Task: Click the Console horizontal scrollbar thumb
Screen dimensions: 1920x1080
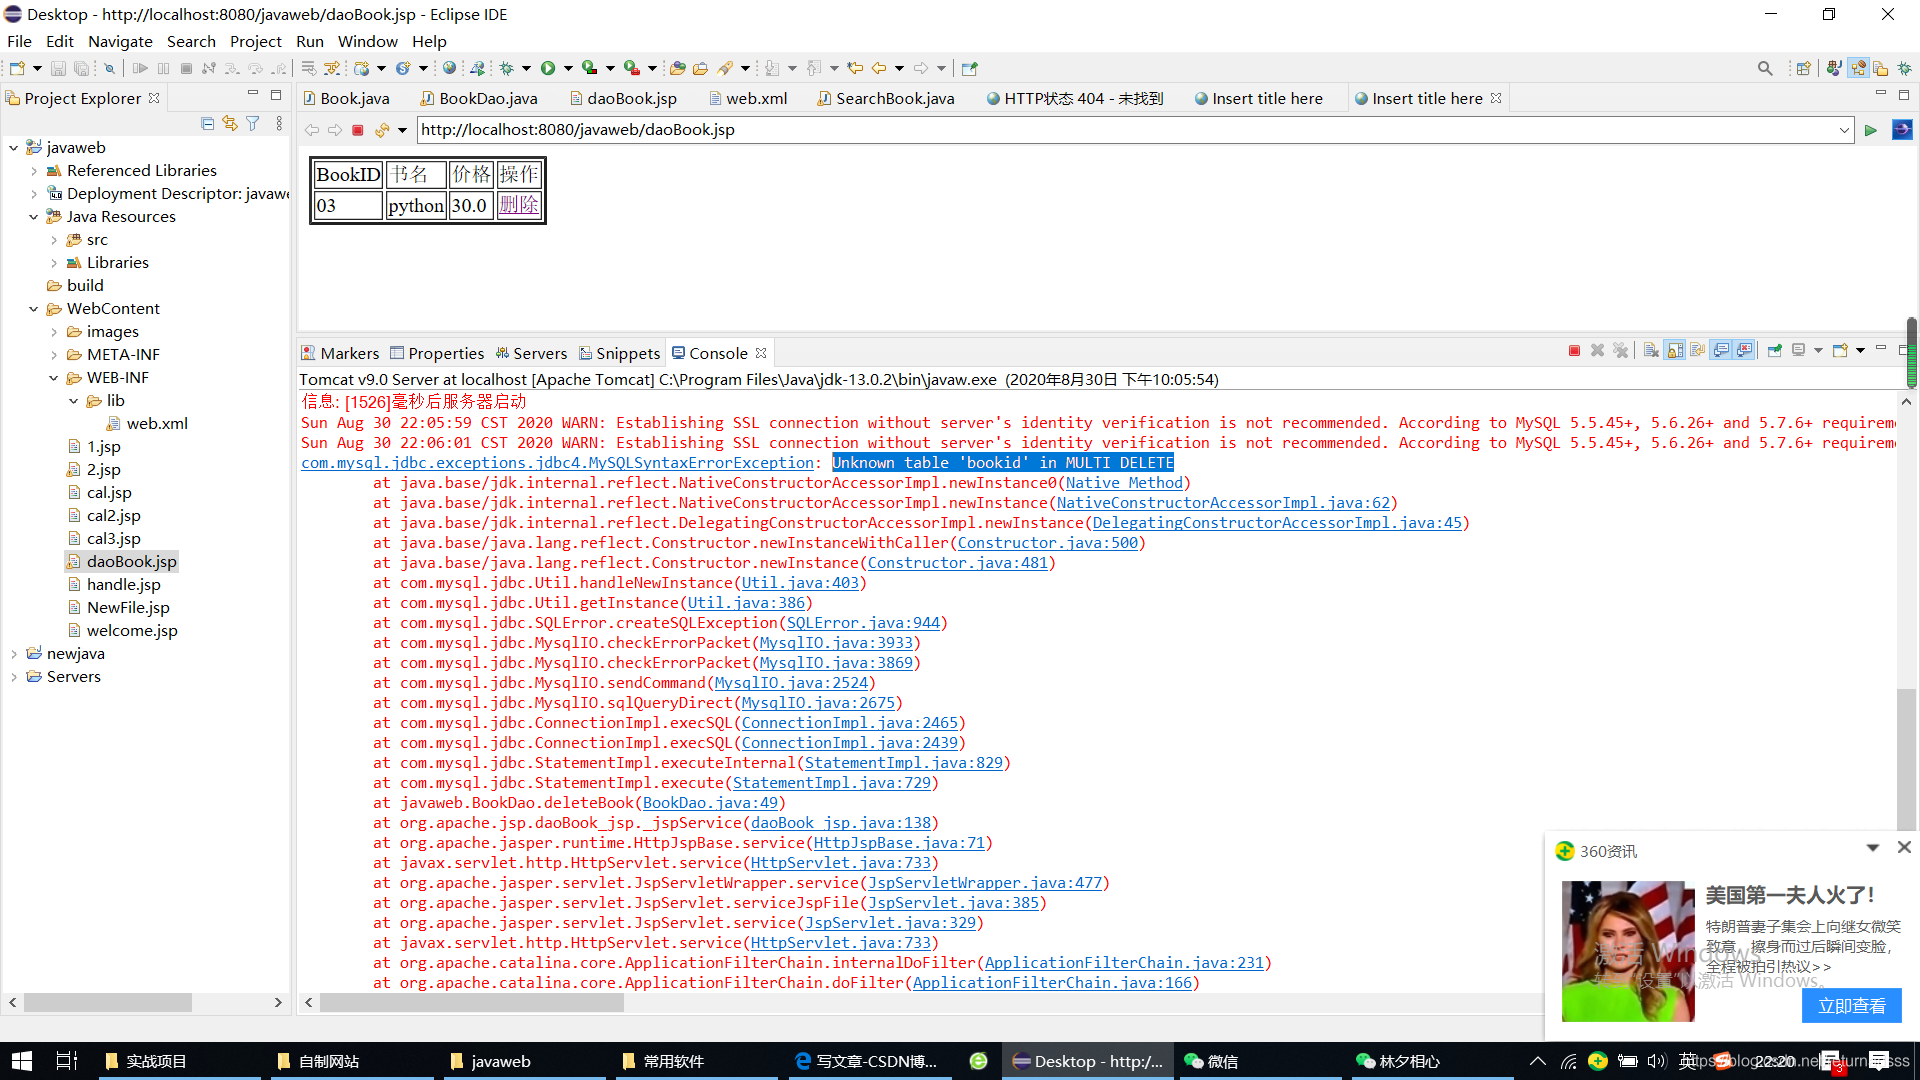Action: (471, 1003)
